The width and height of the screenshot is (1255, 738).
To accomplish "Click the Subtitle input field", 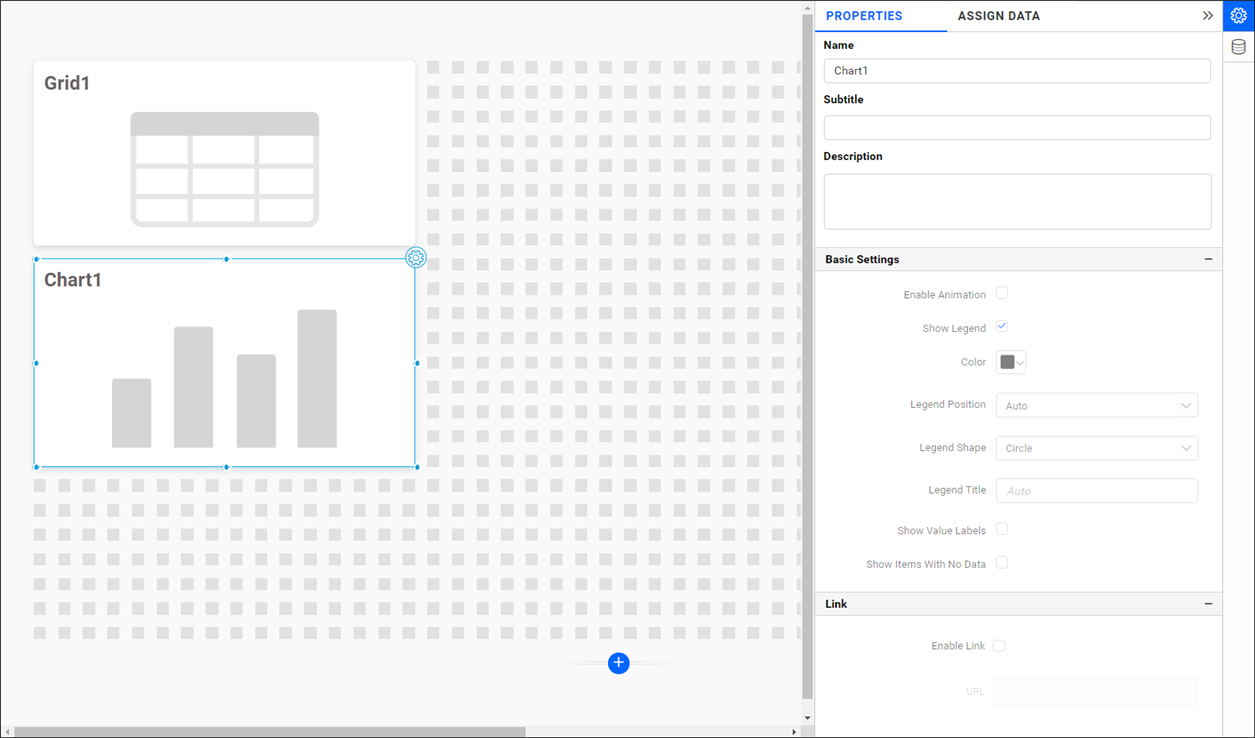I will point(1017,128).
